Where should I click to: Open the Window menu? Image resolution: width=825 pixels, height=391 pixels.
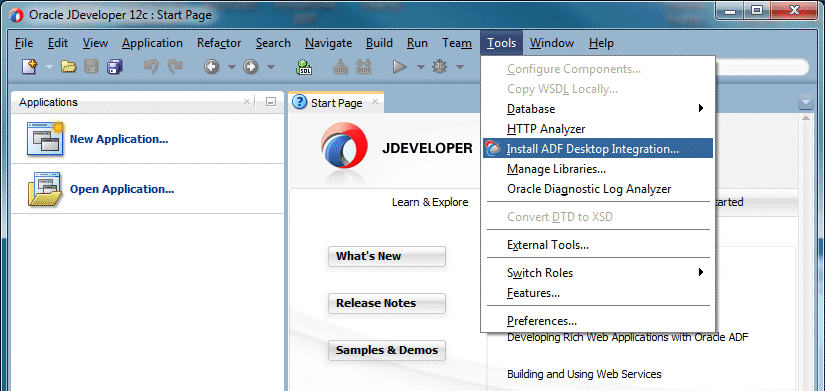pos(551,43)
